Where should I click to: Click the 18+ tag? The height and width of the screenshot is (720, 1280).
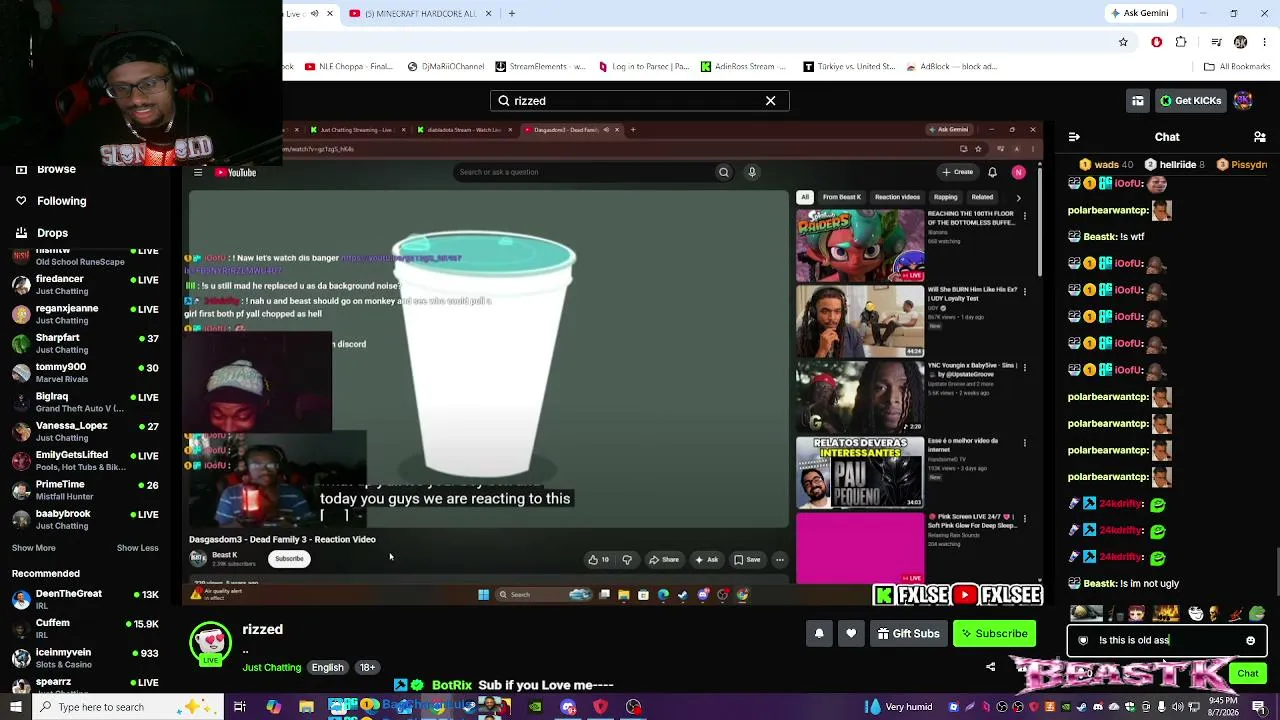click(367, 667)
